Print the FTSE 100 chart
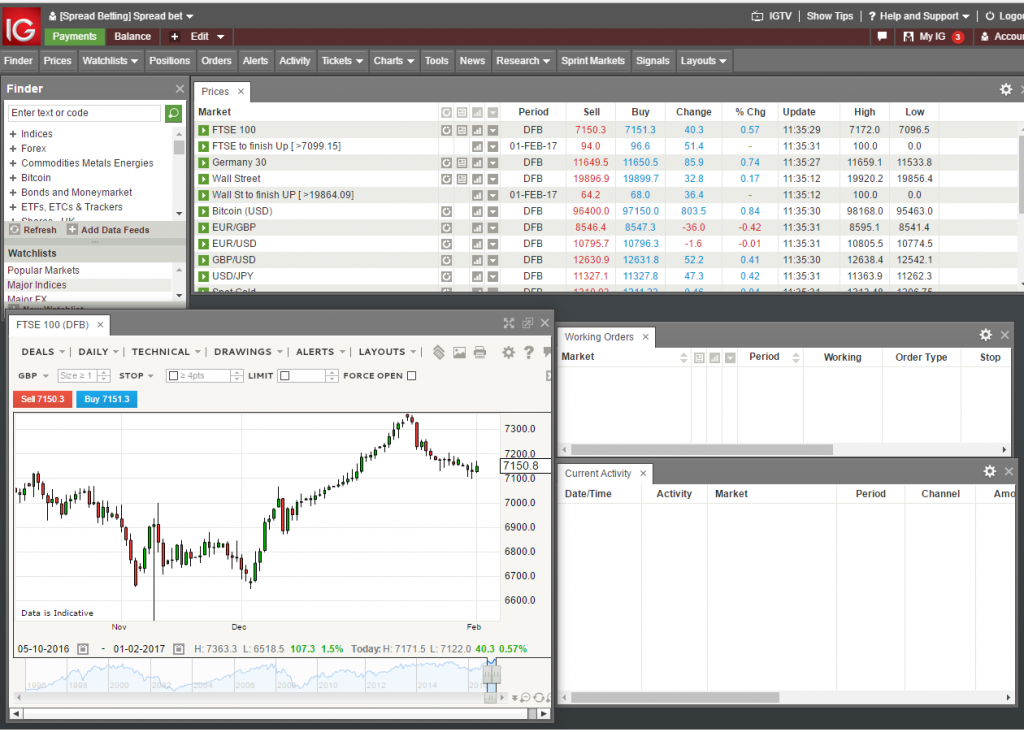Image resolution: width=1024 pixels, height=732 pixels. pos(480,353)
